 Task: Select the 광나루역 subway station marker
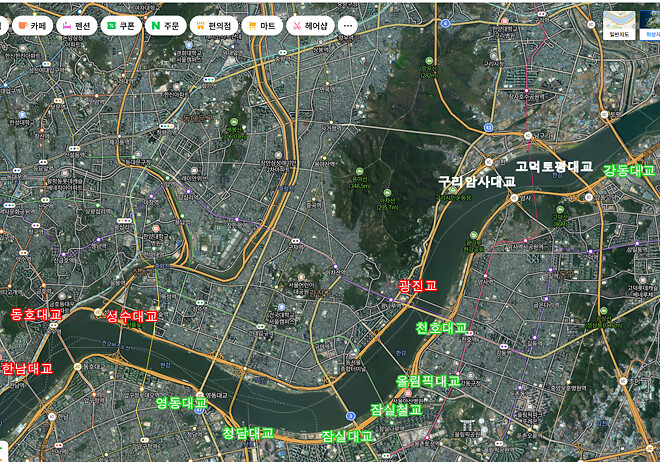click(x=391, y=300)
